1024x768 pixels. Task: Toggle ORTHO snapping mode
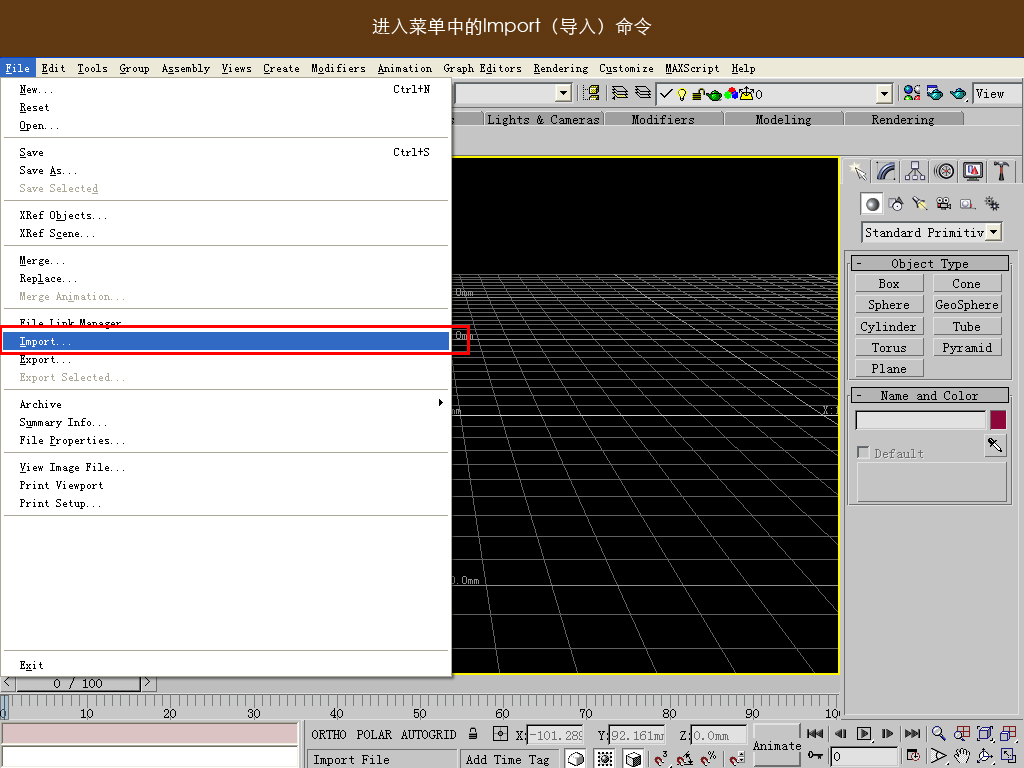[x=328, y=735]
